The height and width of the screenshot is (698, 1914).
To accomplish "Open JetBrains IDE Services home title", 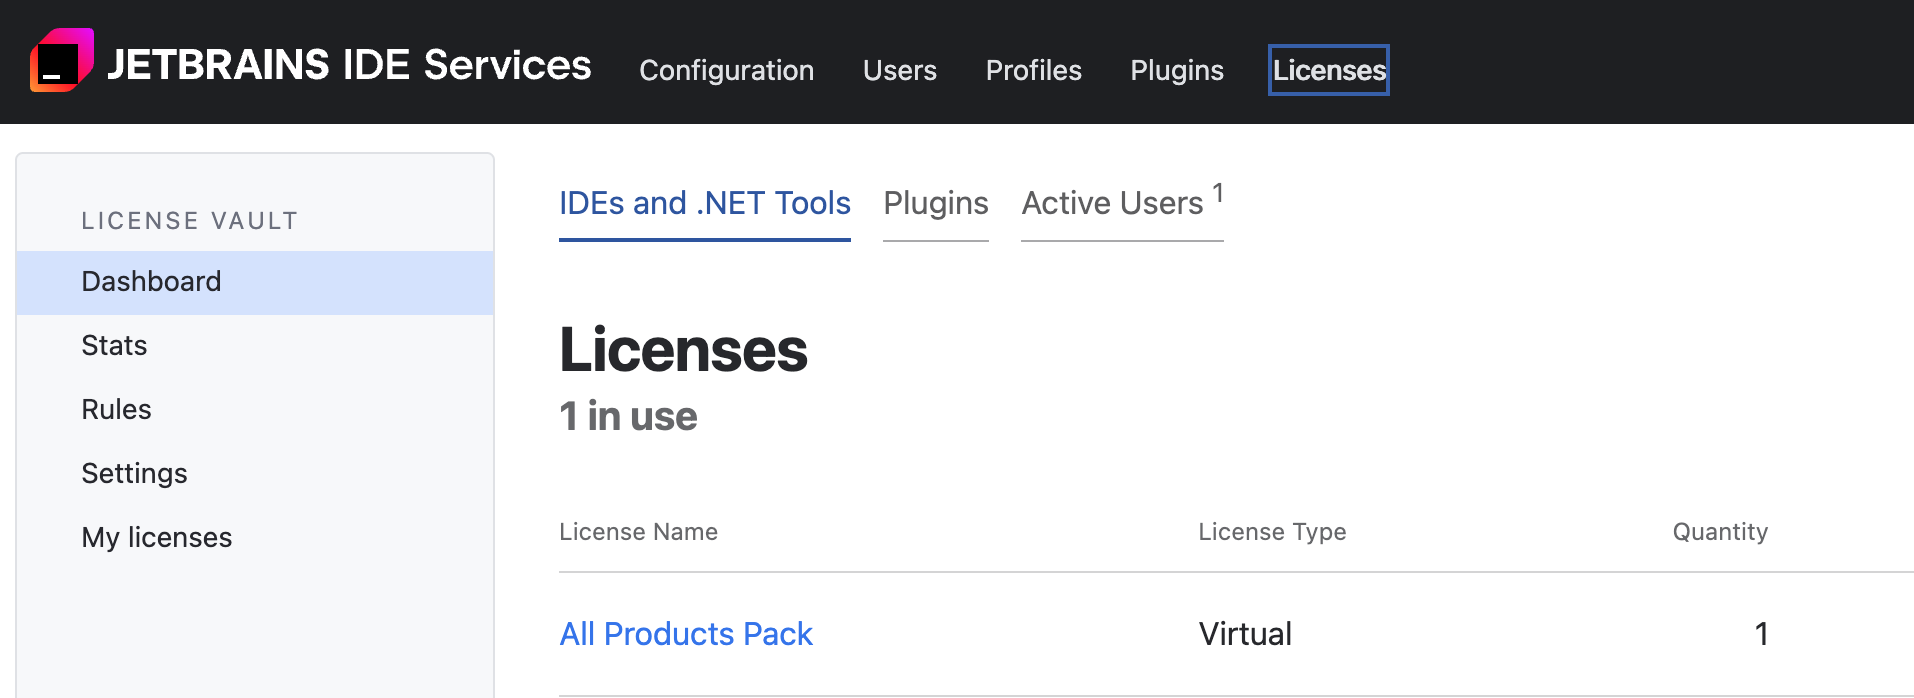I will click(349, 65).
